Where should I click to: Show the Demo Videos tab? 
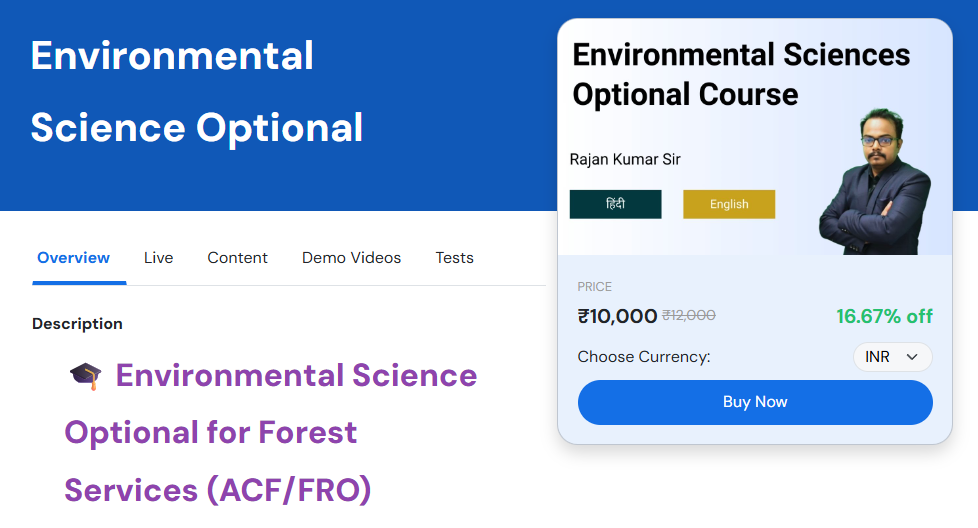click(x=351, y=258)
